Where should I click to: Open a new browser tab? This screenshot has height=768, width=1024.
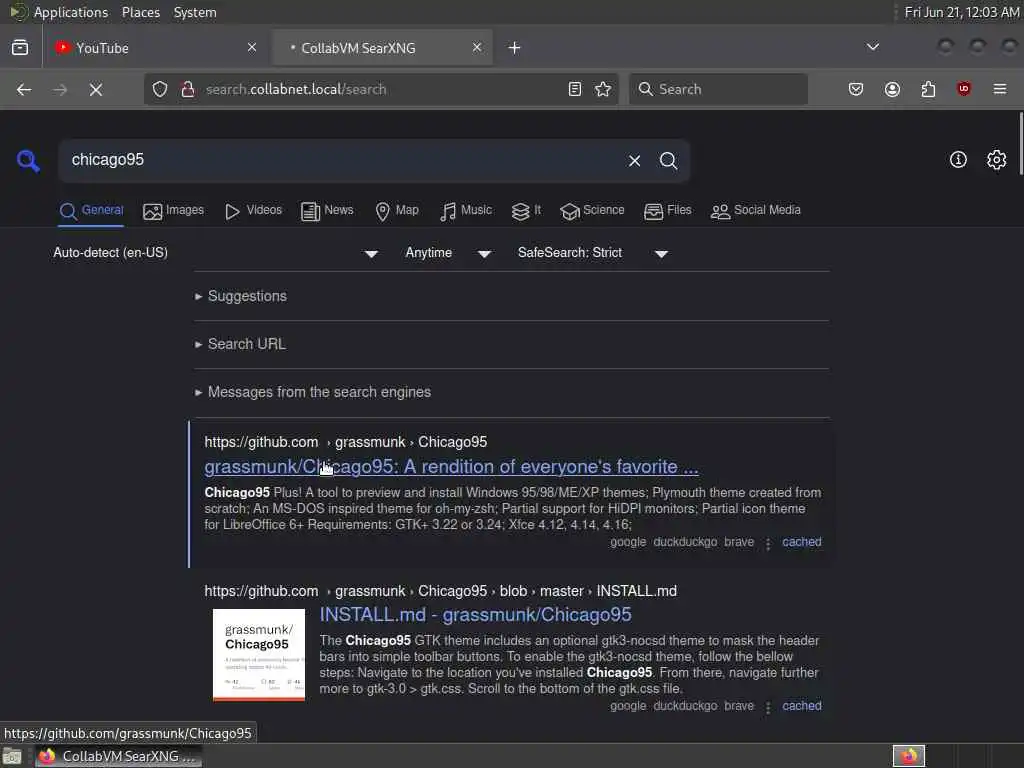pyautogui.click(x=515, y=48)
